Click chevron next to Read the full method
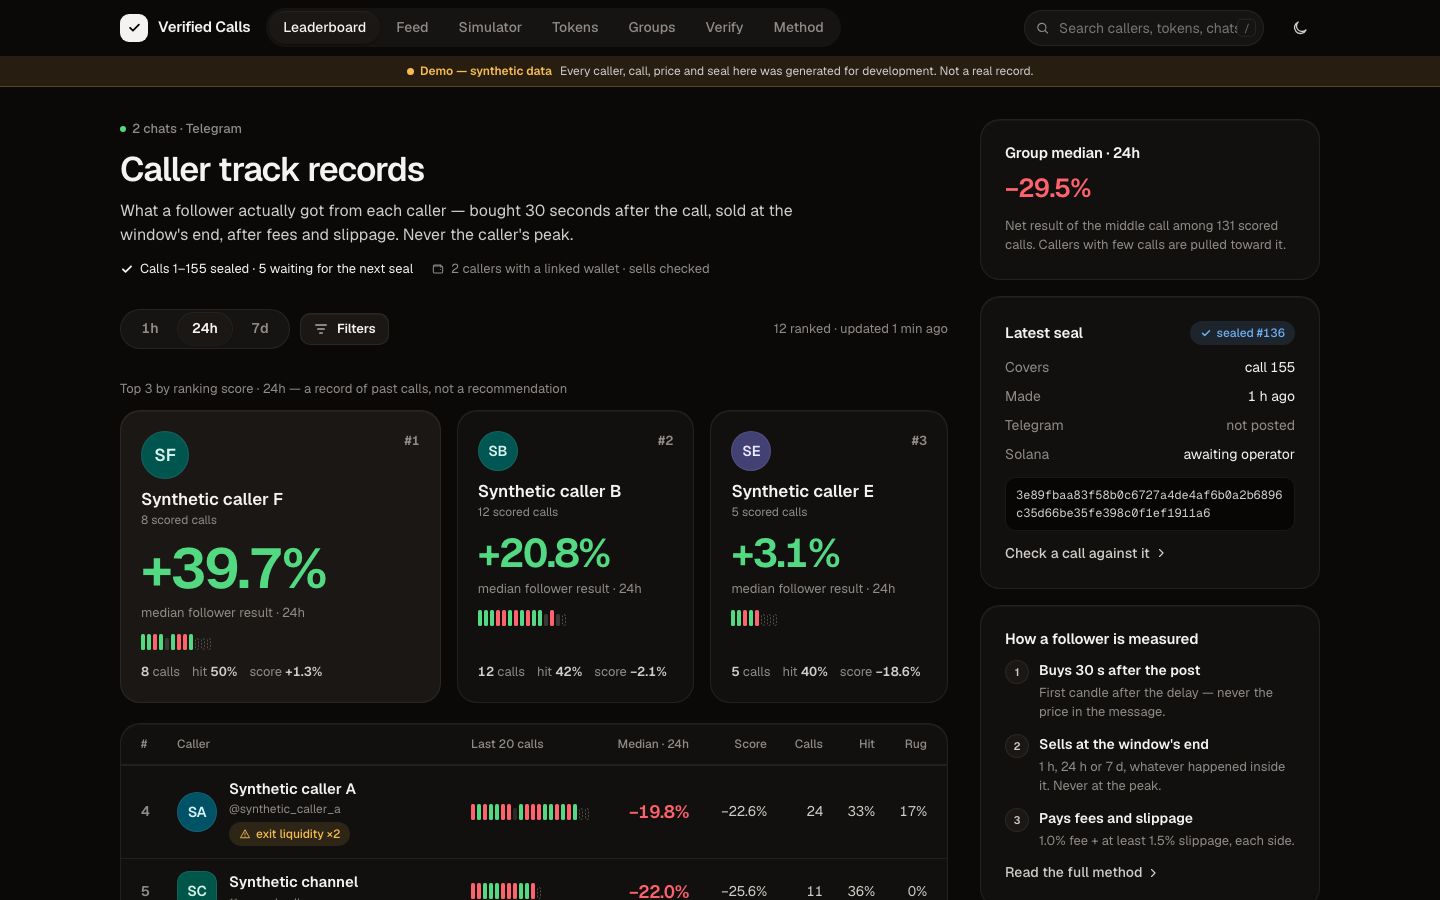 1153,873
